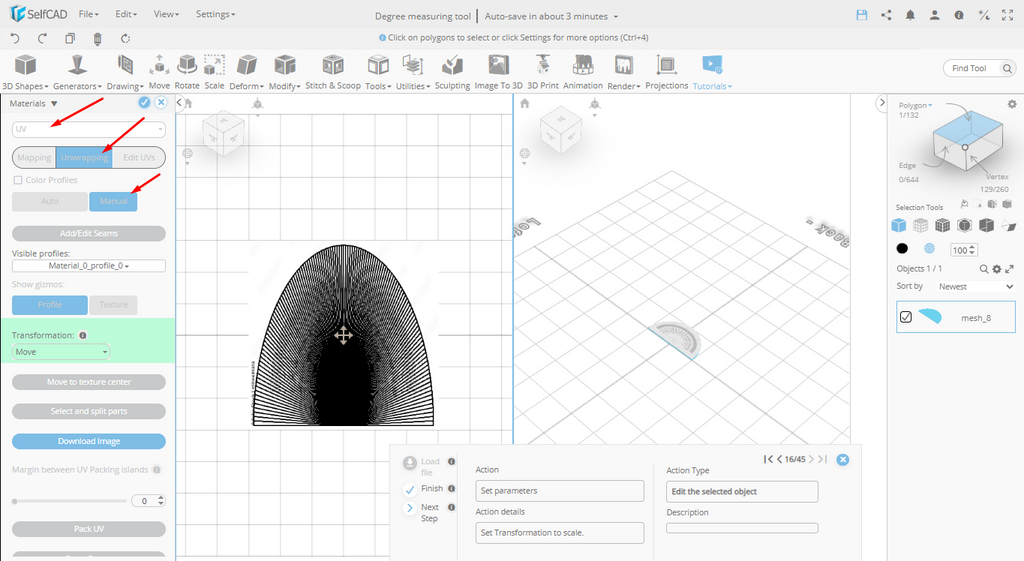Click the Share icon
This screenshot has width=1024, height=561.
click(x=886, y=15)
